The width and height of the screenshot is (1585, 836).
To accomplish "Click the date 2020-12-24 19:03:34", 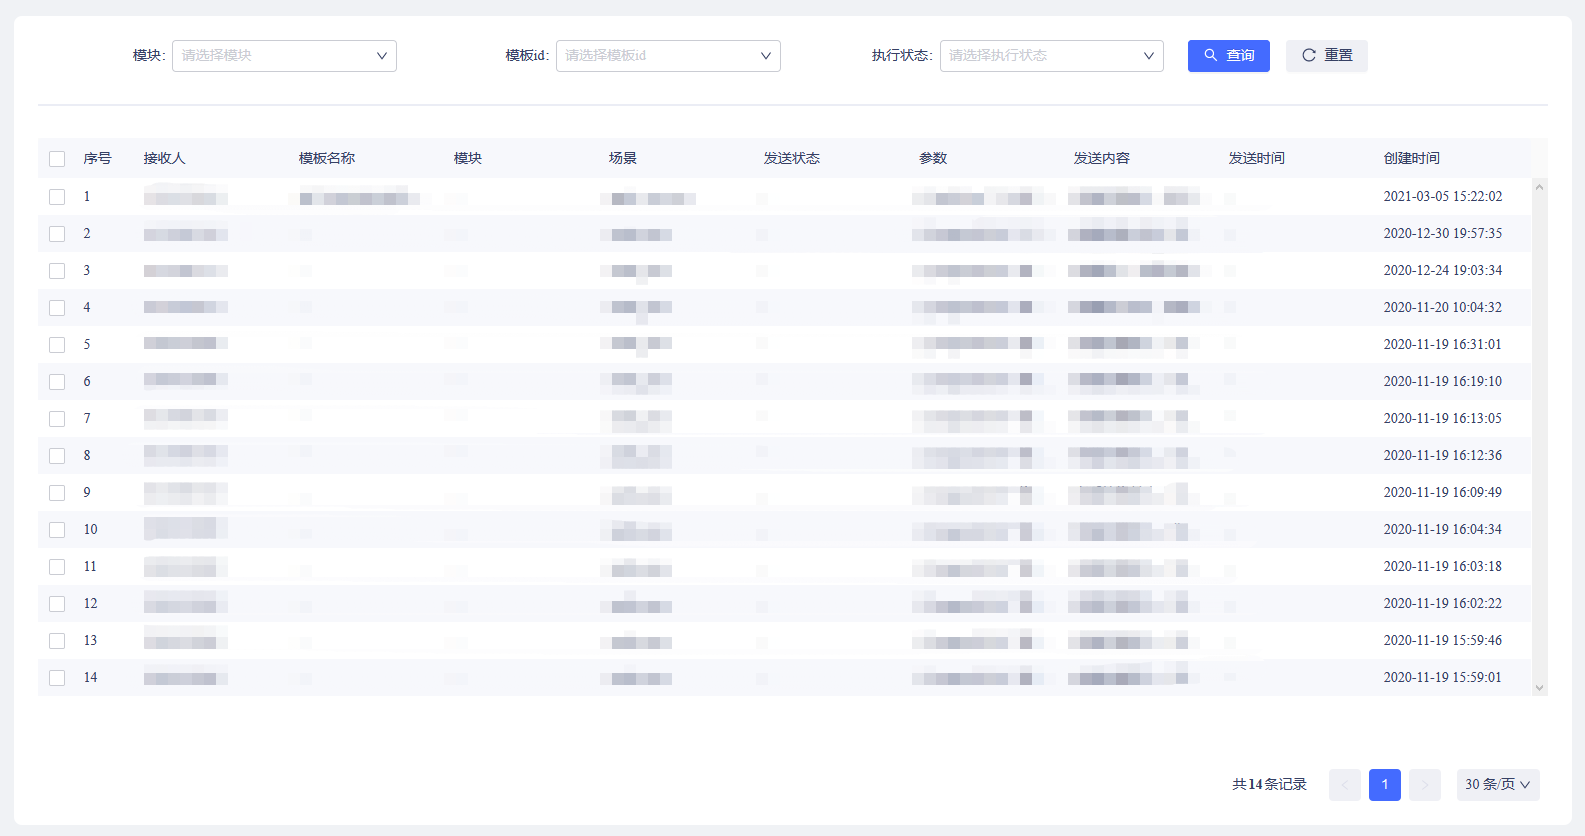I will pyautogui.click(x=1443, y=271).
